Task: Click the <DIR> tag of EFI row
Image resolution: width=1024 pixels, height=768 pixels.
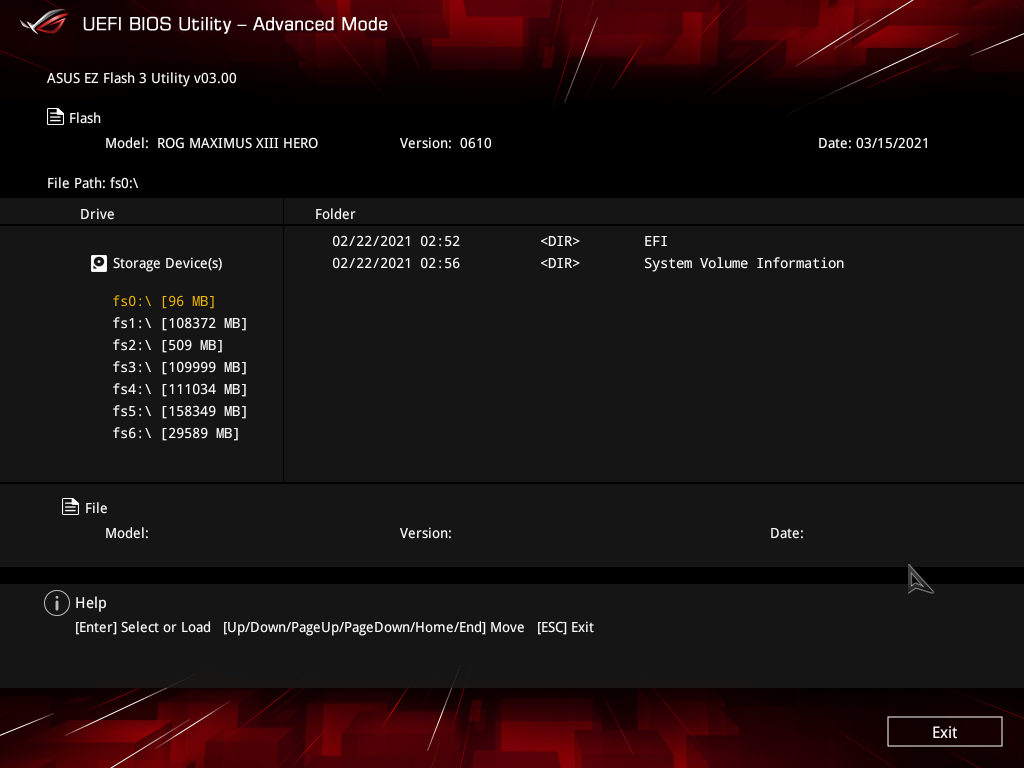Action: [x=560, y=241]
